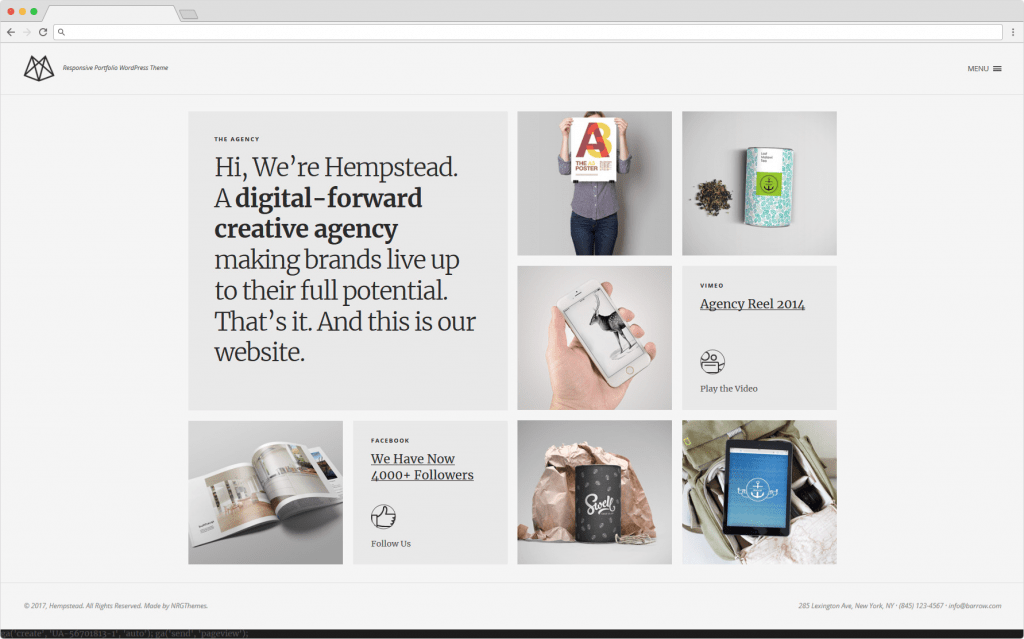
Task: Go back with browser back arrow
Action: click(11, 32)
